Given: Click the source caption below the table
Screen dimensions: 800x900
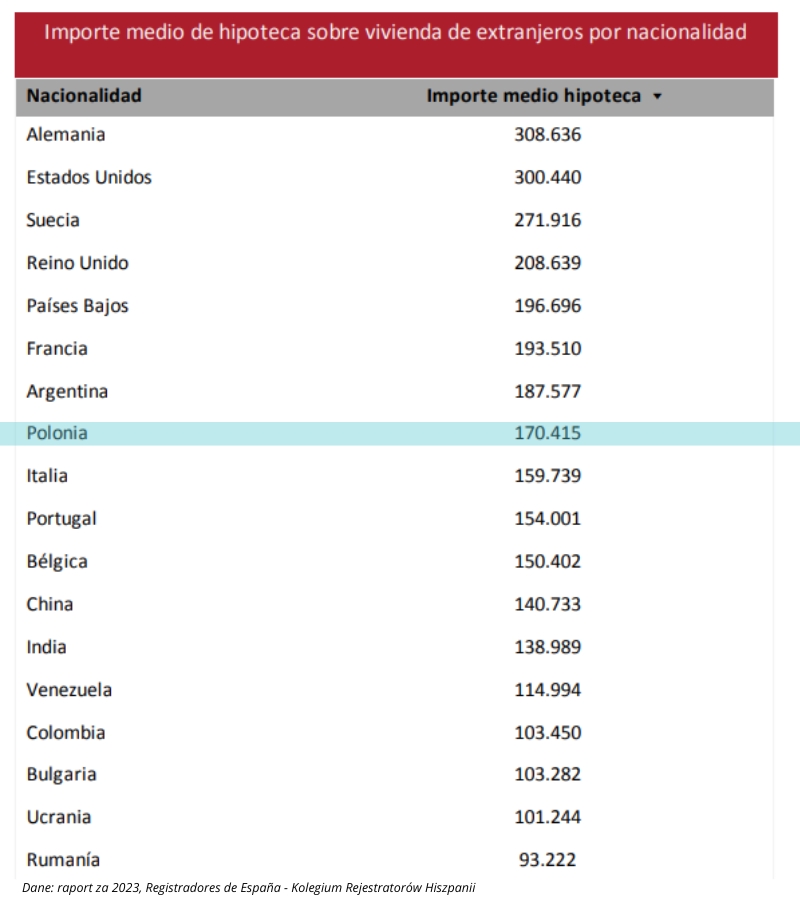Looking at the screenshot, I should click(255, 887).
